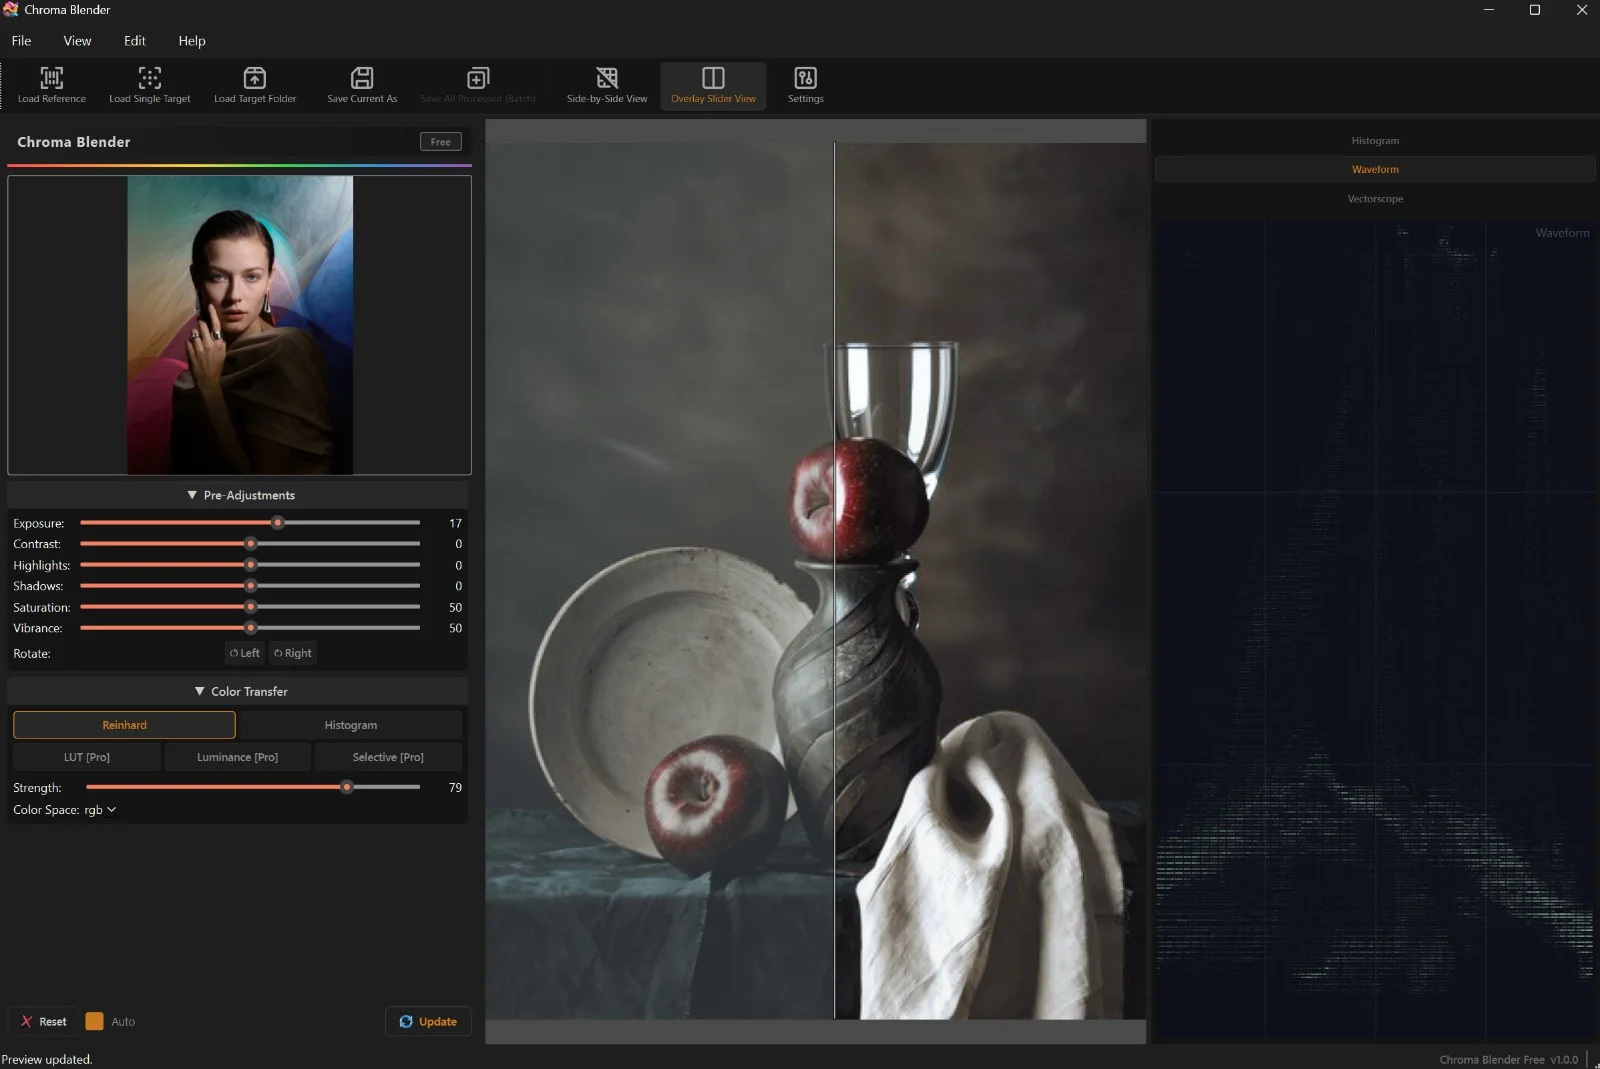Image resolution: width=1600 pixels, height=1069 pixels.
Task: Click the 'Preview updated.' status message
Action: 47,1059
